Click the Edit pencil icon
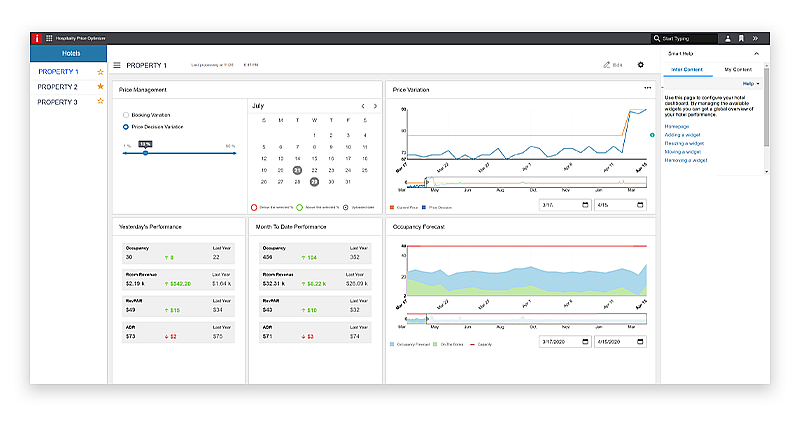The height and width of the screenshot is (421, 800). [607, 65]
